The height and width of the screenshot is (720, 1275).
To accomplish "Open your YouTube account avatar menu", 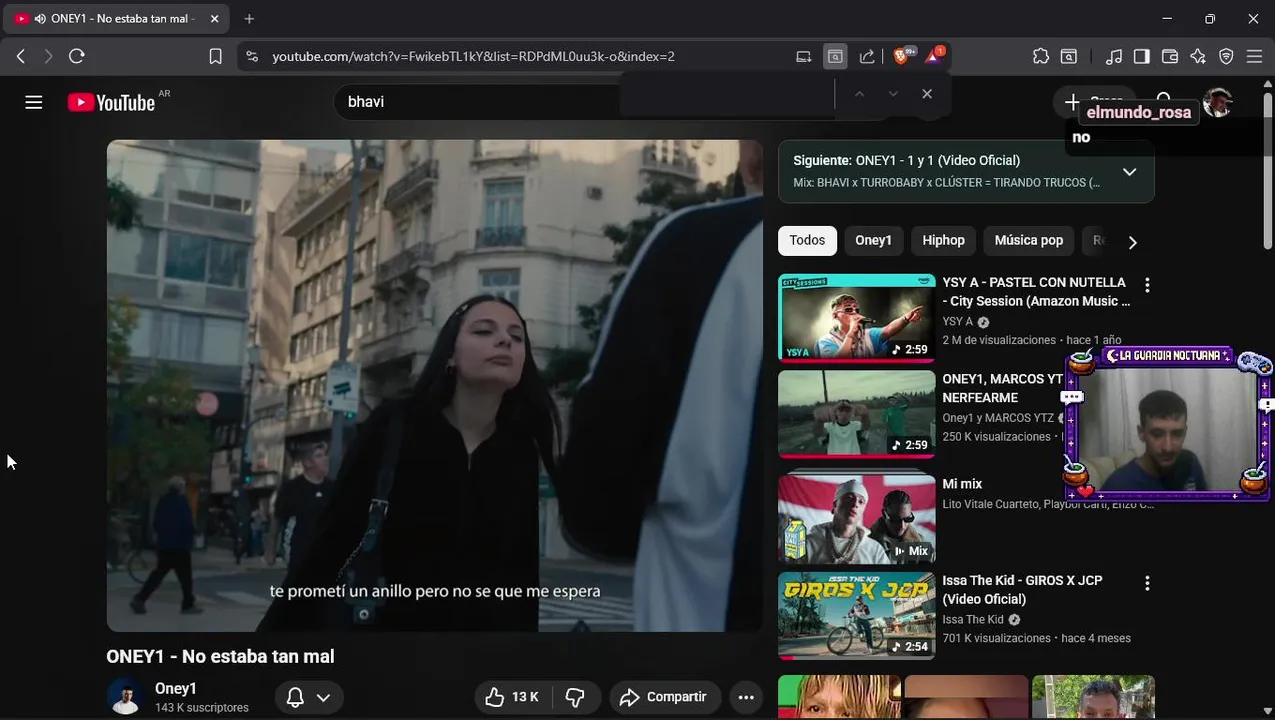I will (x=1217, y=102).
